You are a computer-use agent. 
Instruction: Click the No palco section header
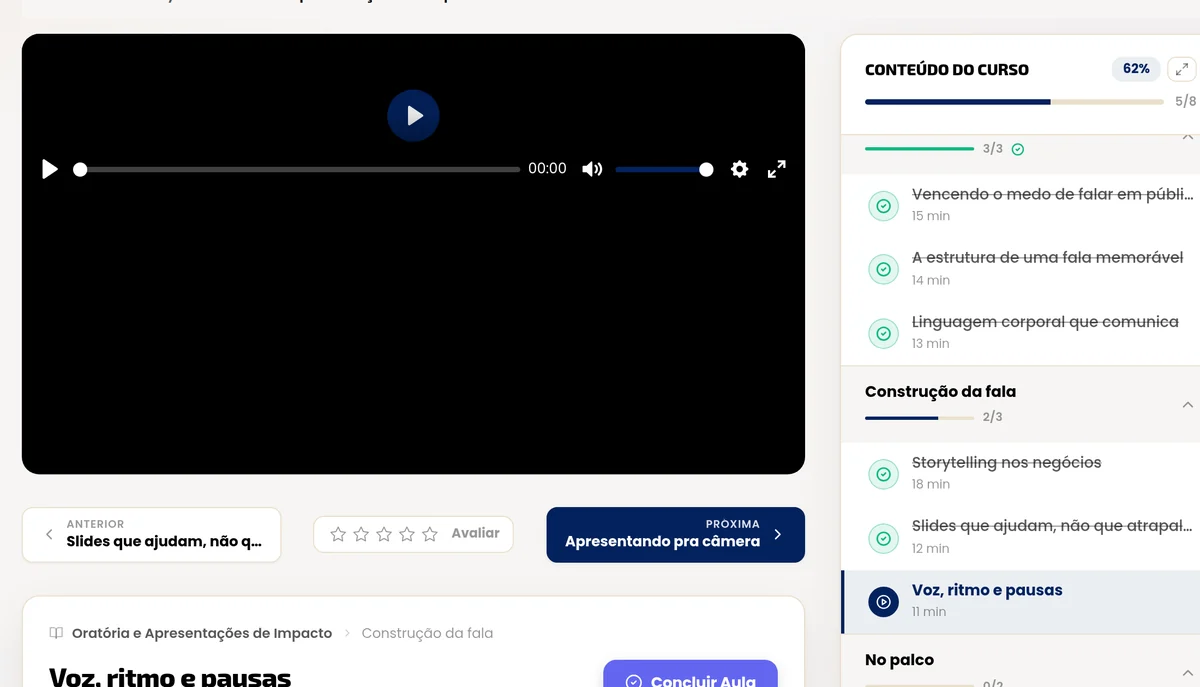(1020, 663)
